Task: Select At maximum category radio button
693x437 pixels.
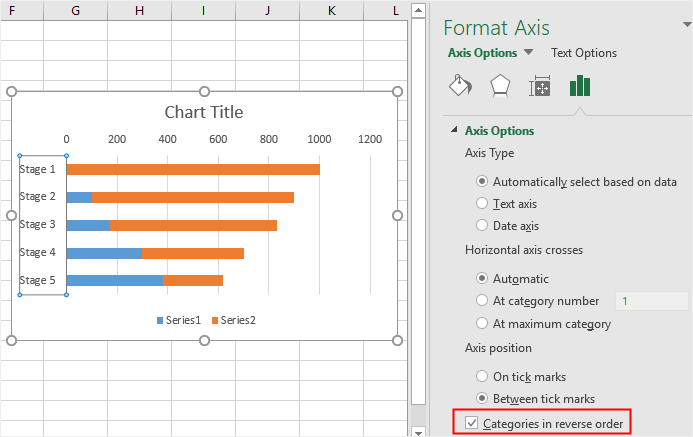Action: pos(482,323)
